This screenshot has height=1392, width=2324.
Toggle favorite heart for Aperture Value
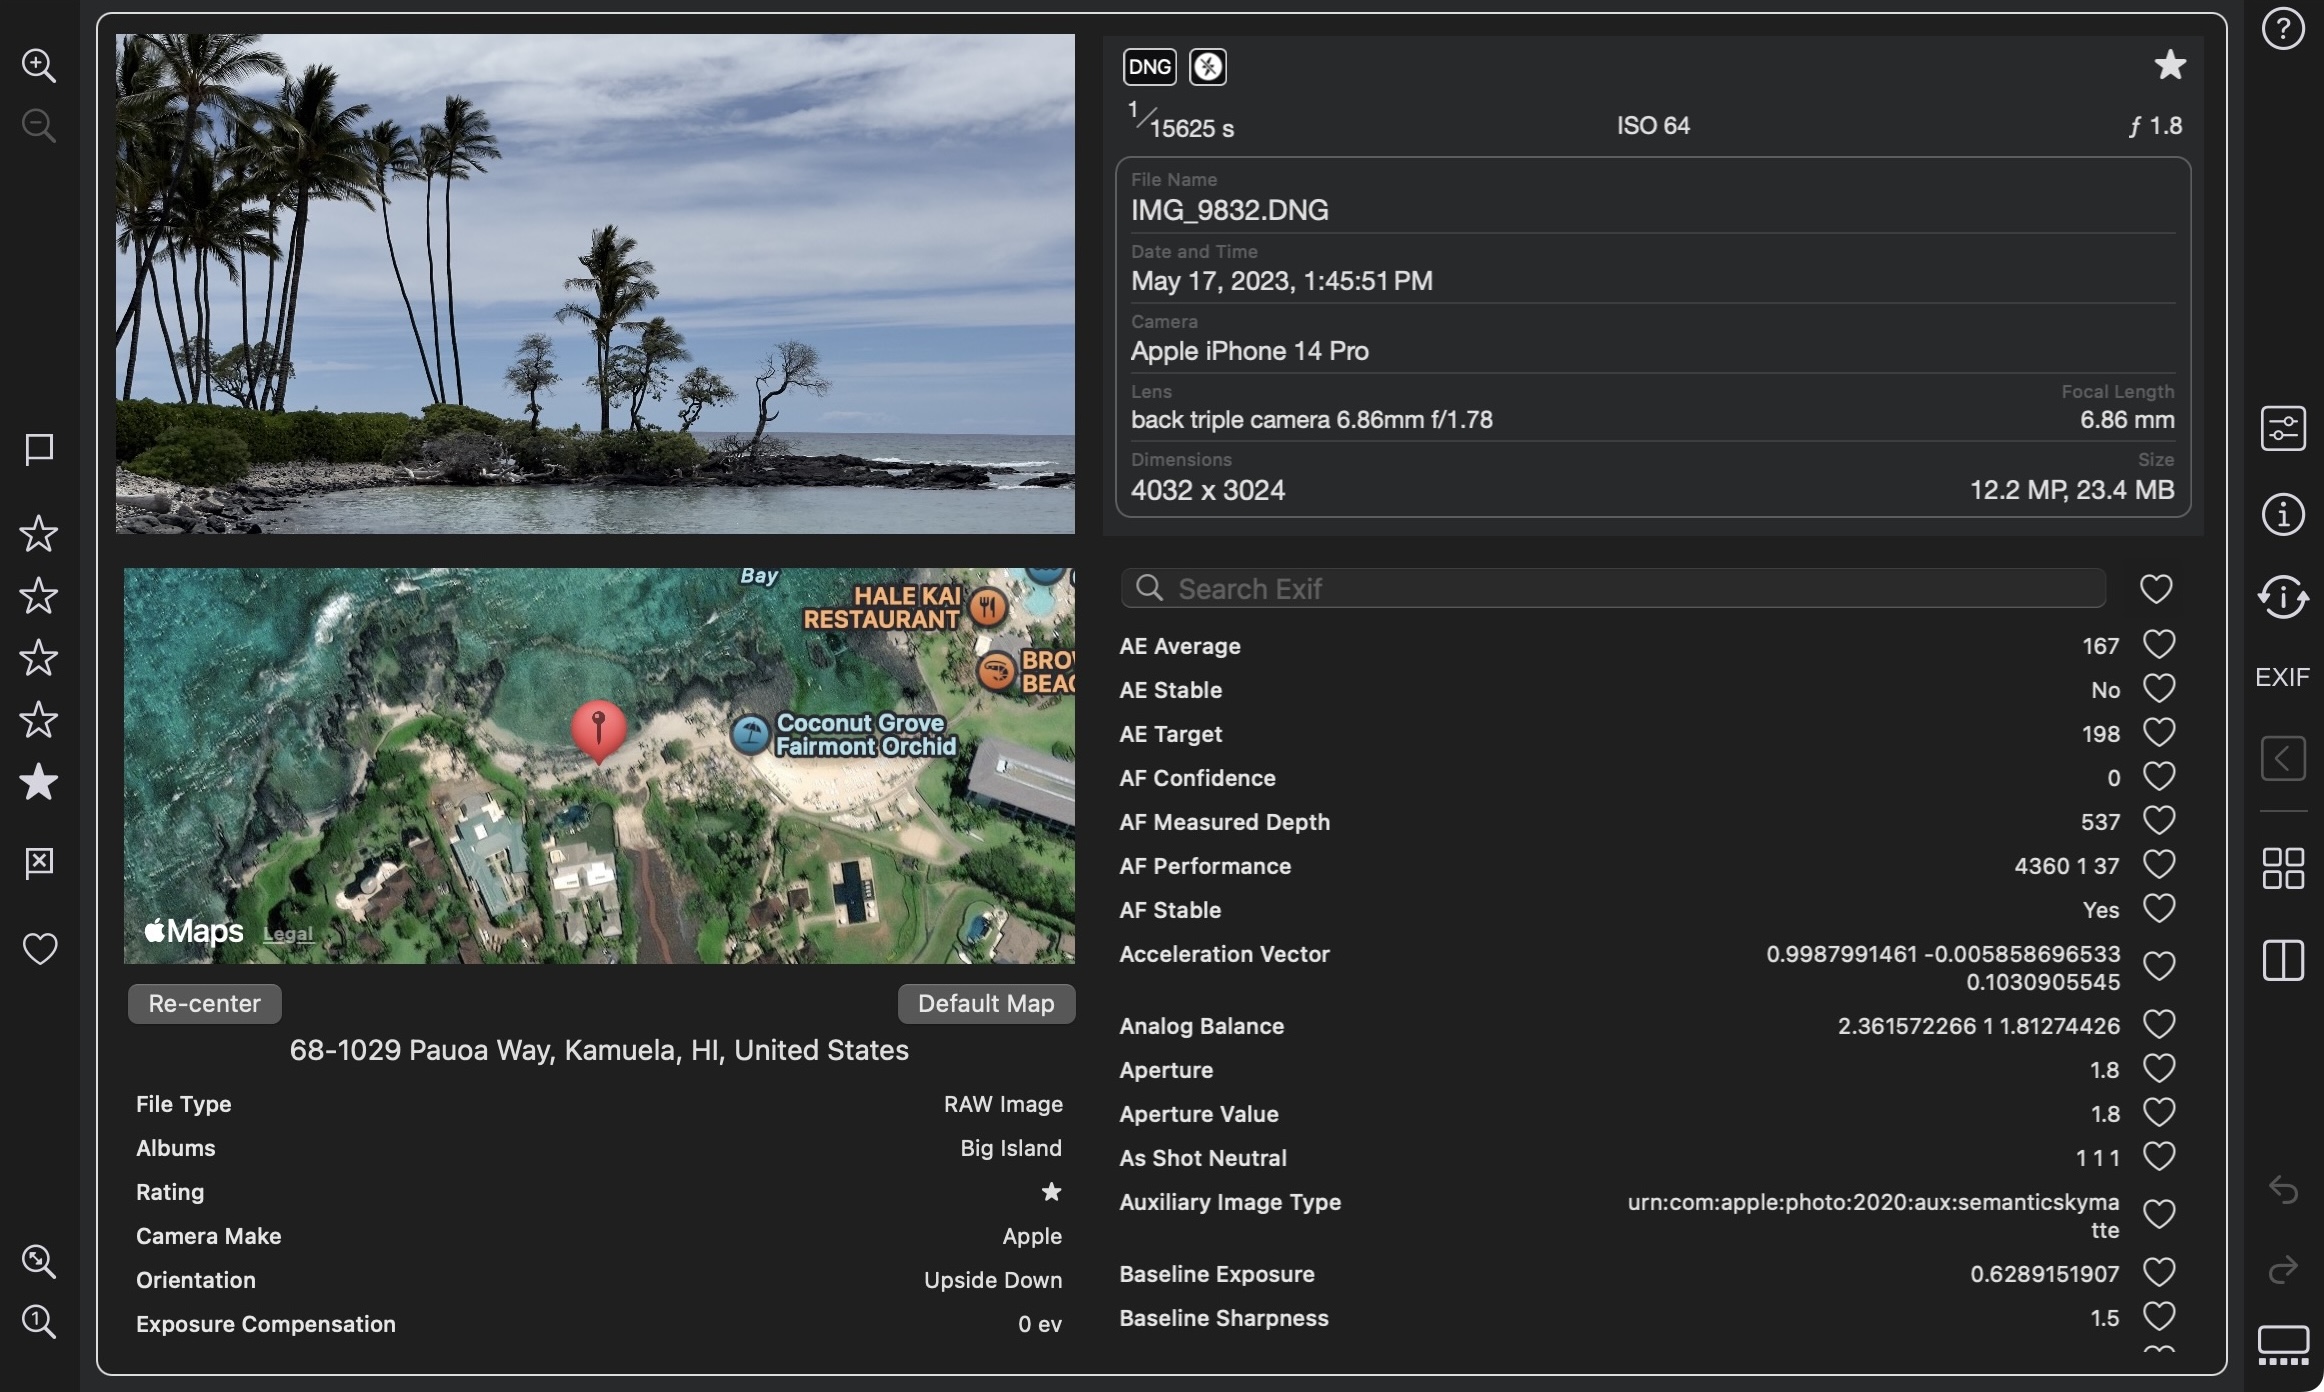[2159, 1113]
